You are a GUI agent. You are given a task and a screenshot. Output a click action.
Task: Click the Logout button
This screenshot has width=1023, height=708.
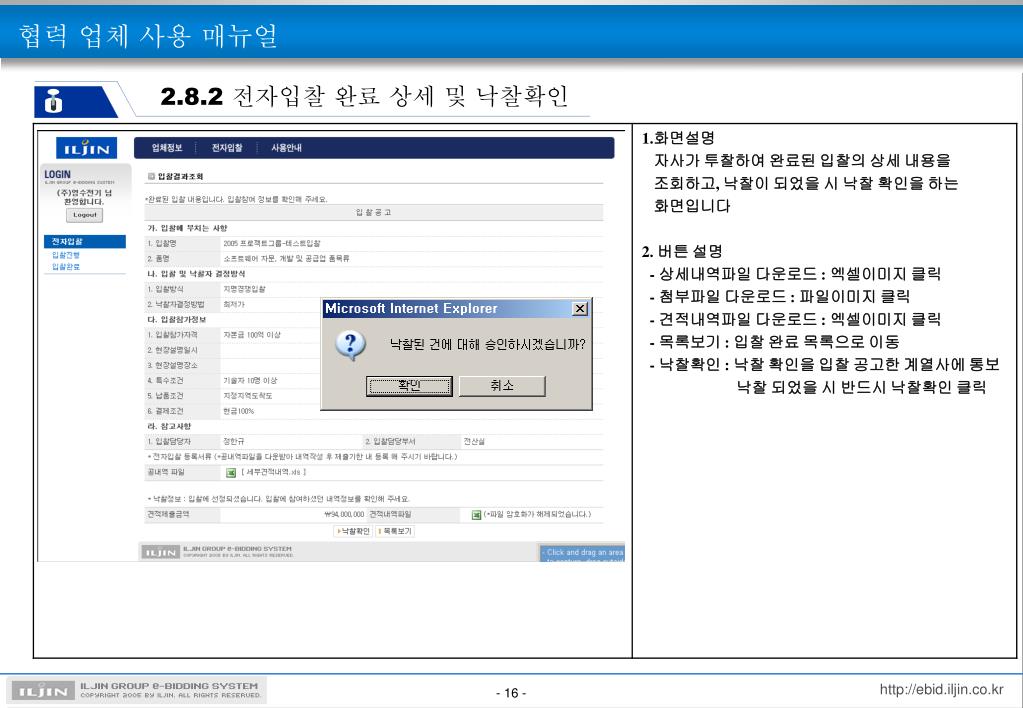click(84, 215)
